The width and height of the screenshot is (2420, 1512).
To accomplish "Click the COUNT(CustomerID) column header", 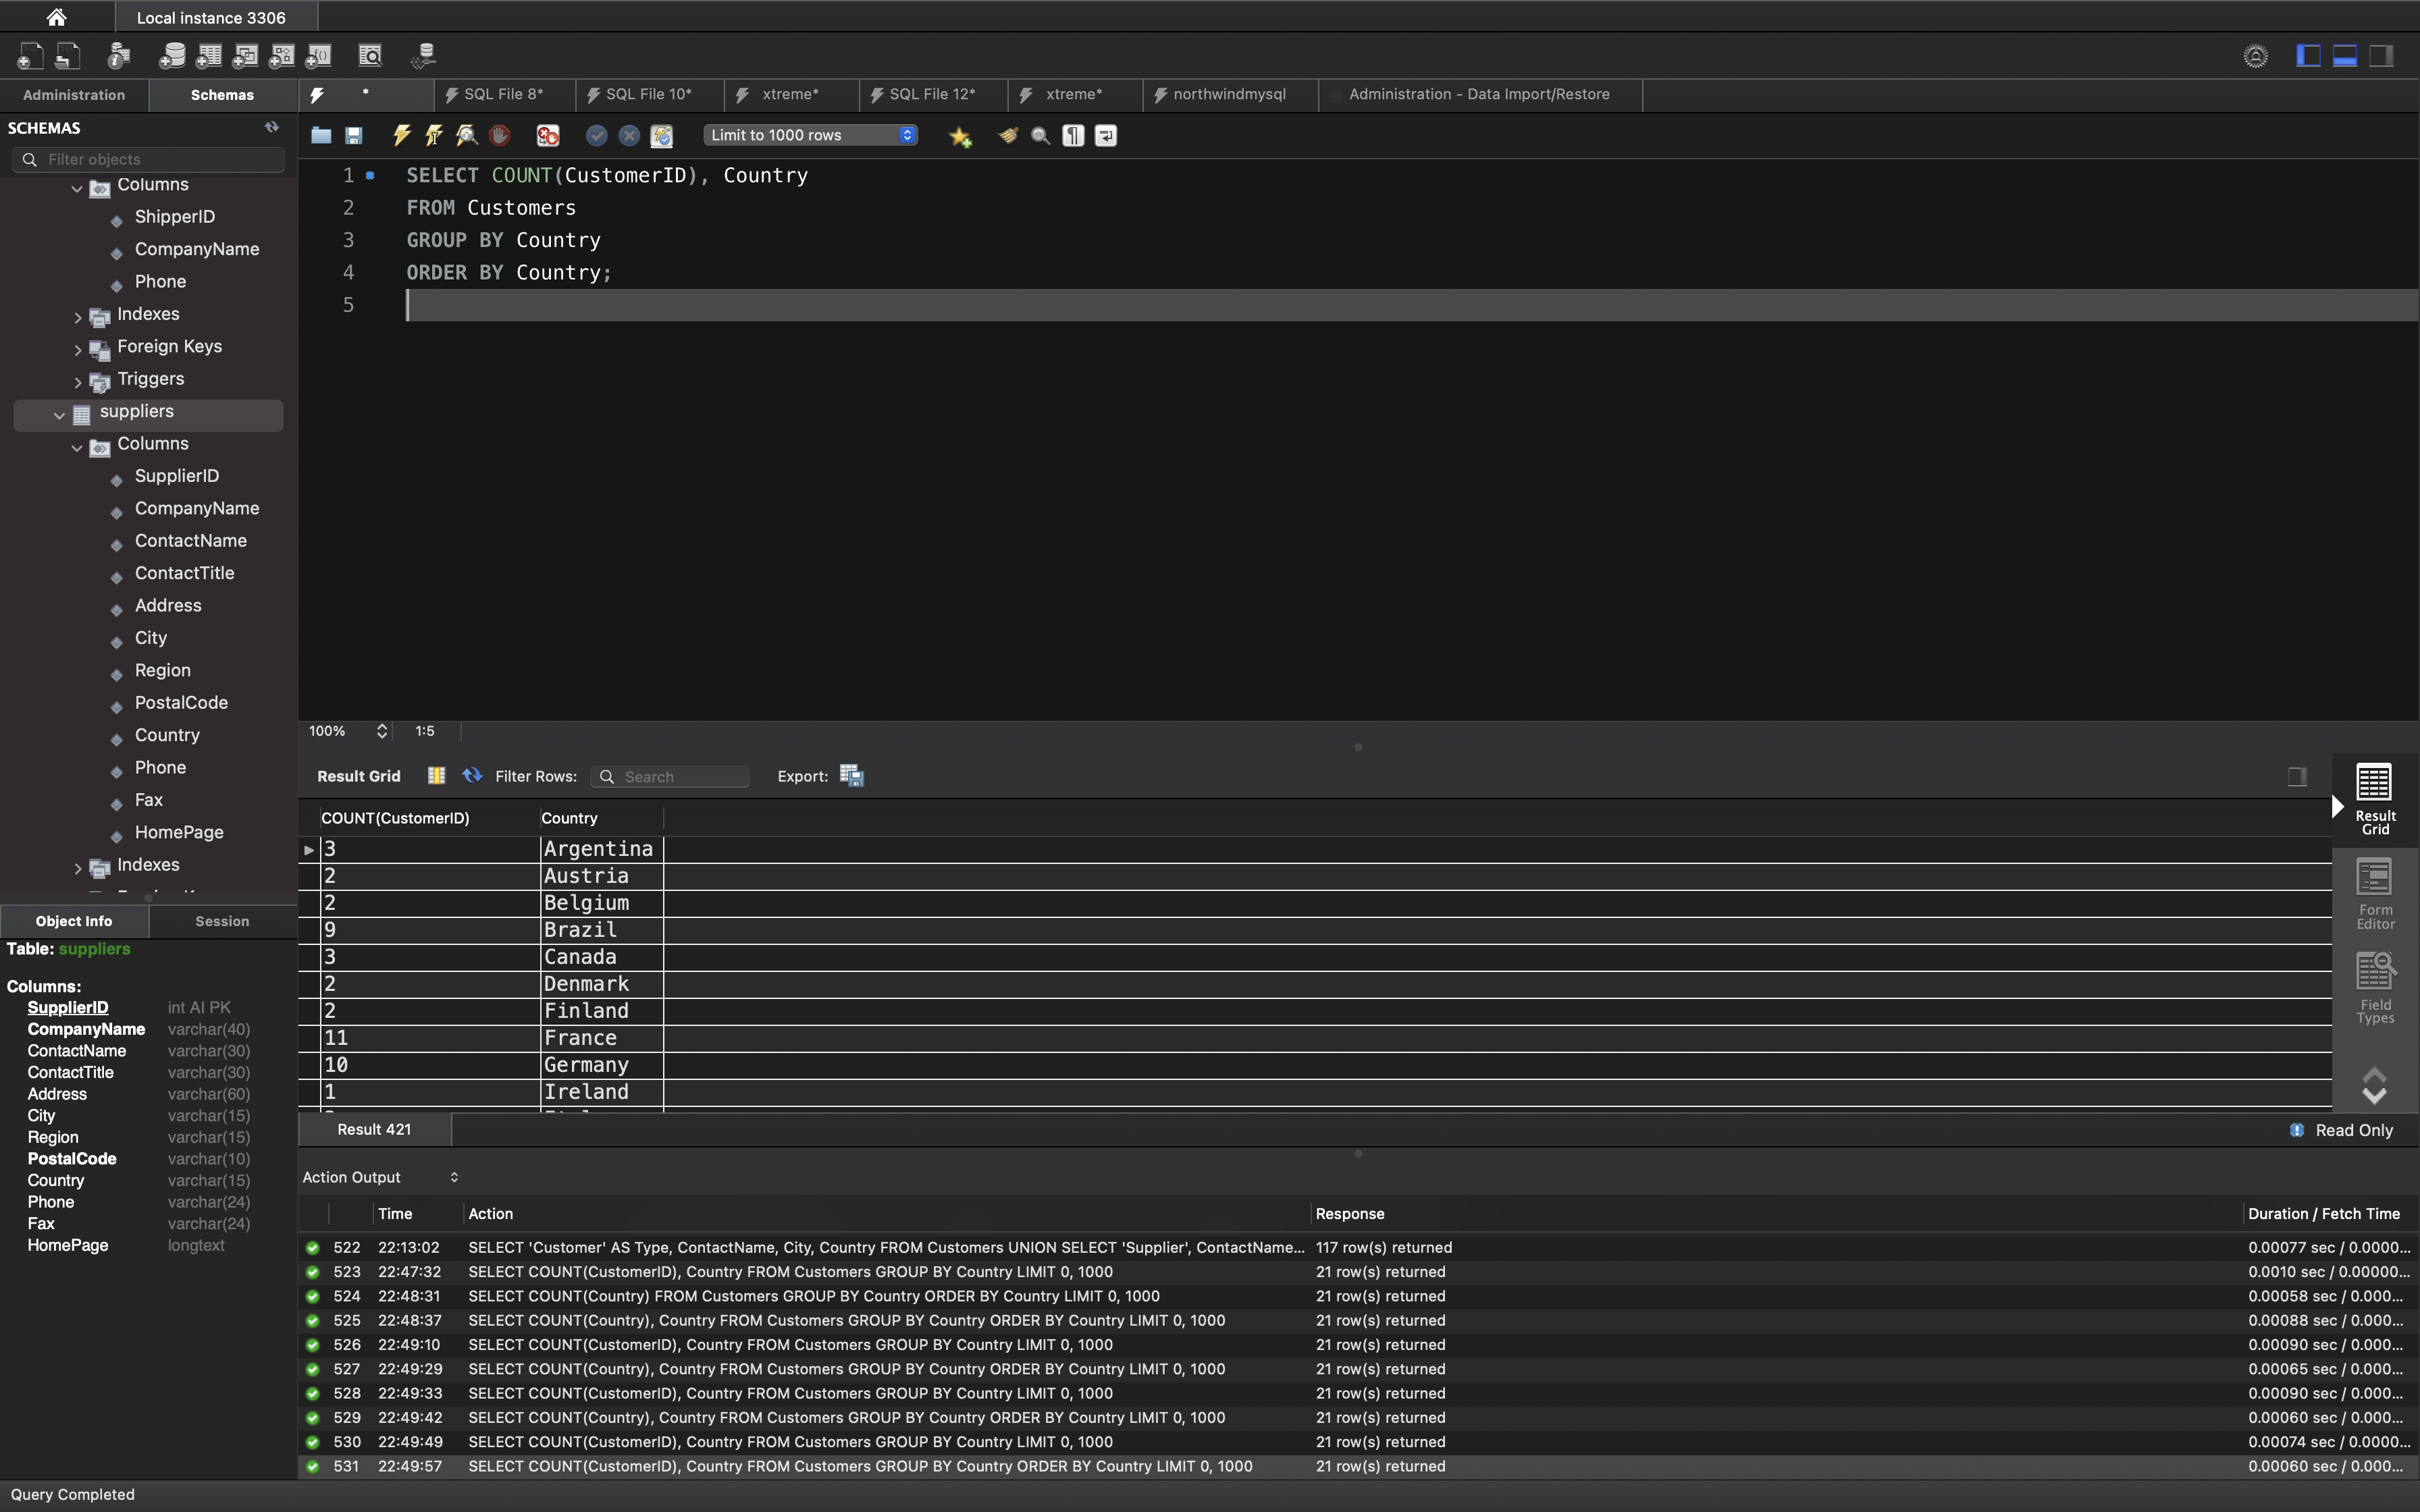I will coord(396,818).
